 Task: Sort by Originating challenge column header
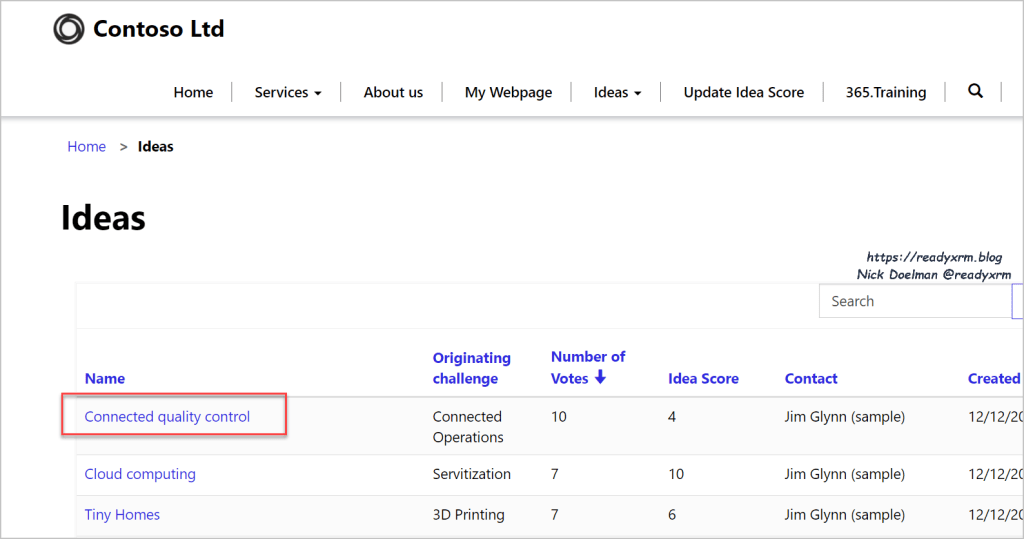point(471,367)
